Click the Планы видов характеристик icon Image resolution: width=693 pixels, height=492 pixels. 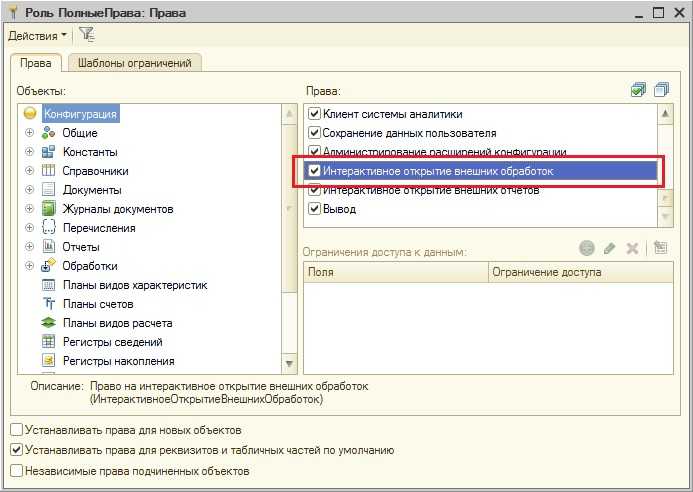(x=48, y=285)
